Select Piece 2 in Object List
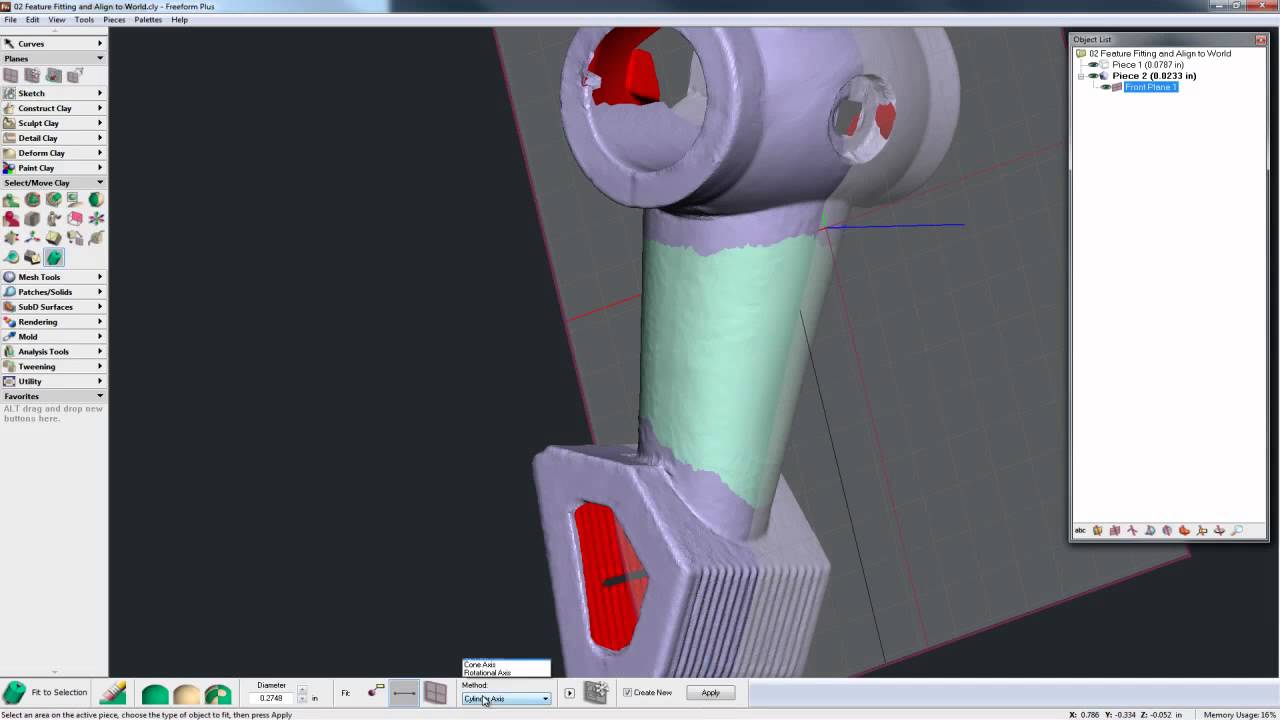This screenshot has height=720, width=1280. tap(1154, 76)
